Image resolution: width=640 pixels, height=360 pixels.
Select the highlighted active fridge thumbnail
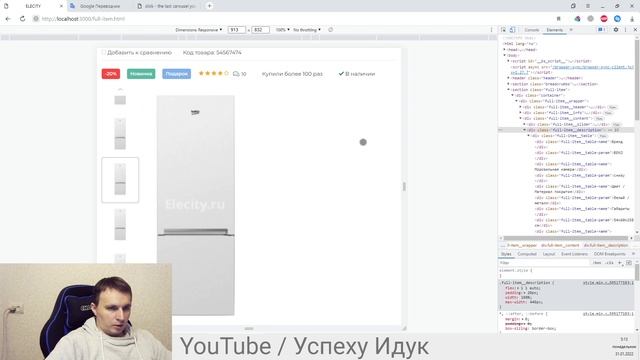[x=120, y=180]
